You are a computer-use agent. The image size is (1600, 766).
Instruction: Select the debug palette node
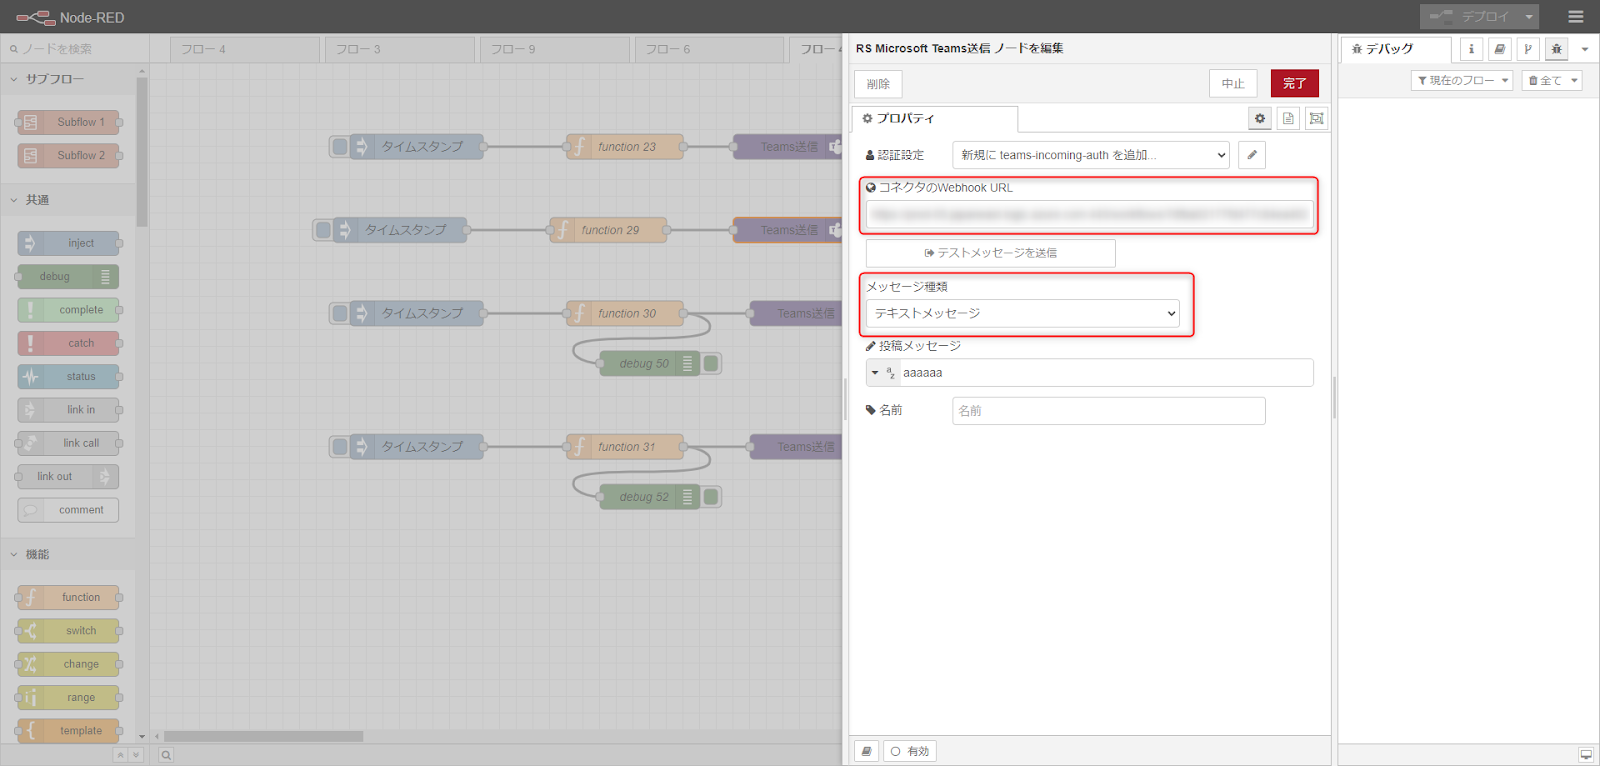68,276
